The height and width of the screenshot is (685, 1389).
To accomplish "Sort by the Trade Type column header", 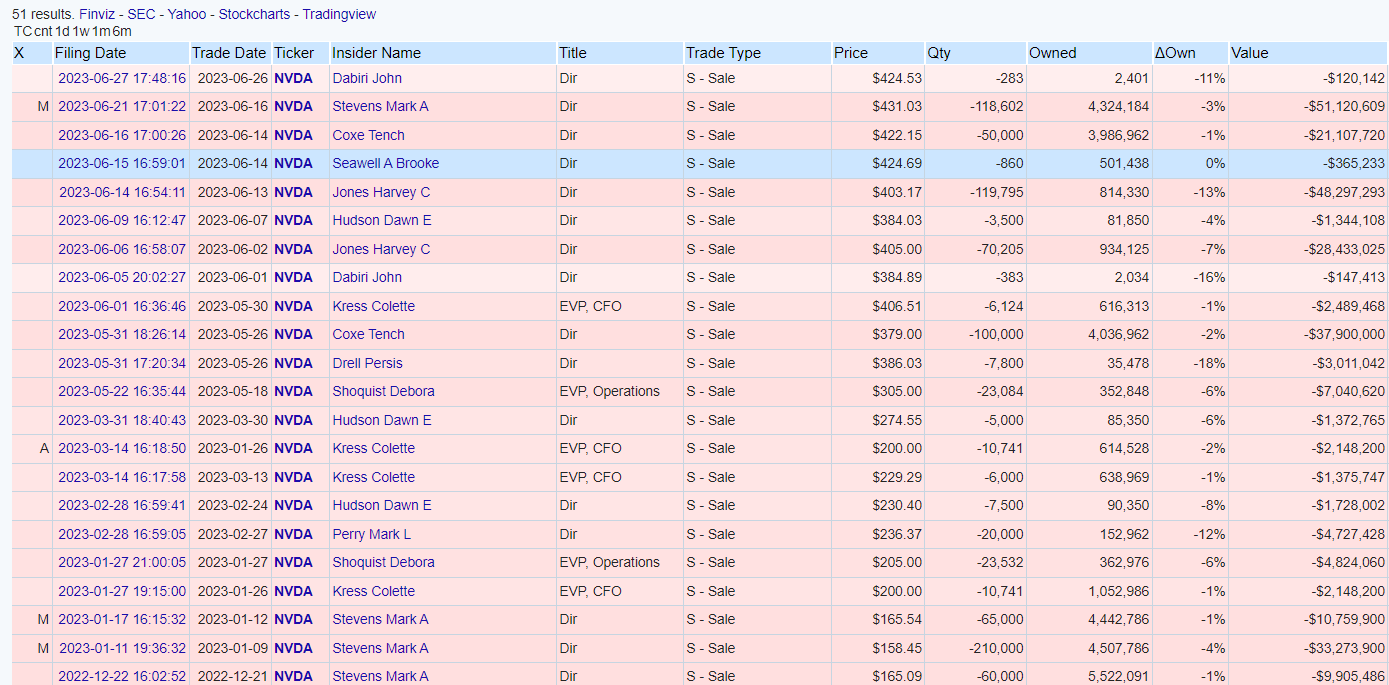I will click(x=723, y=53).
